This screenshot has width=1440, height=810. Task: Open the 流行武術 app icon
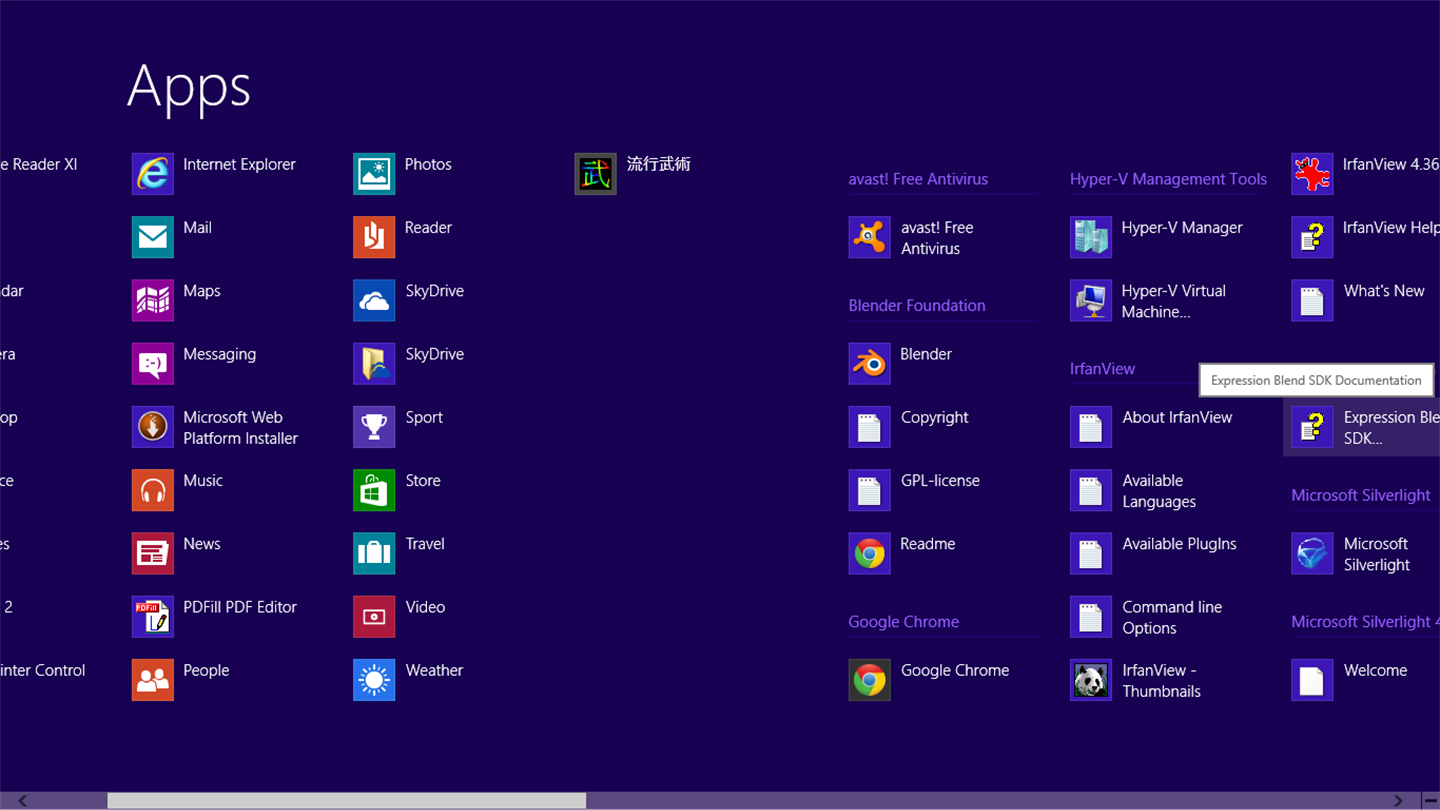595,174
